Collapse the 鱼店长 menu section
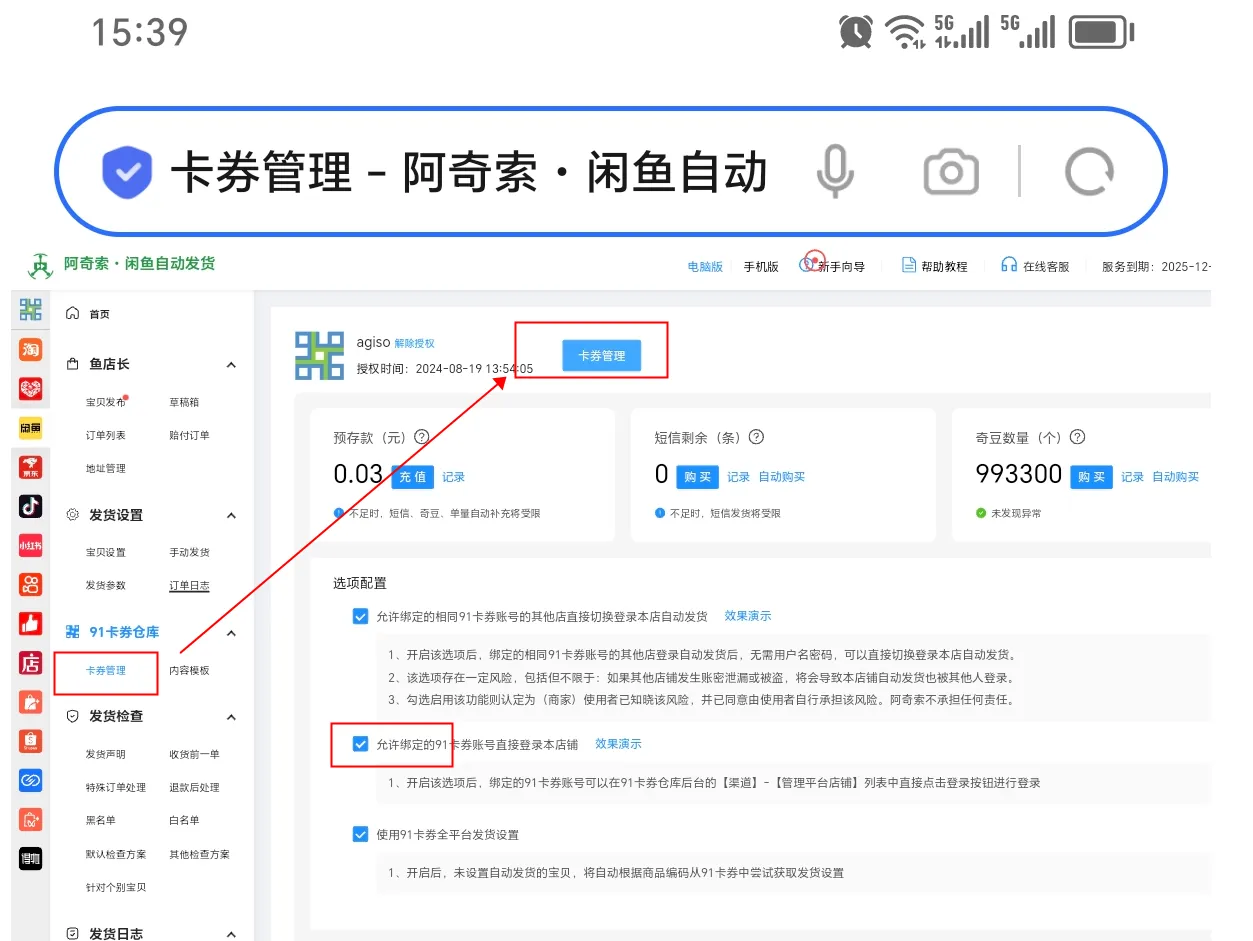1253x941 pixels. tap(231, 365)
